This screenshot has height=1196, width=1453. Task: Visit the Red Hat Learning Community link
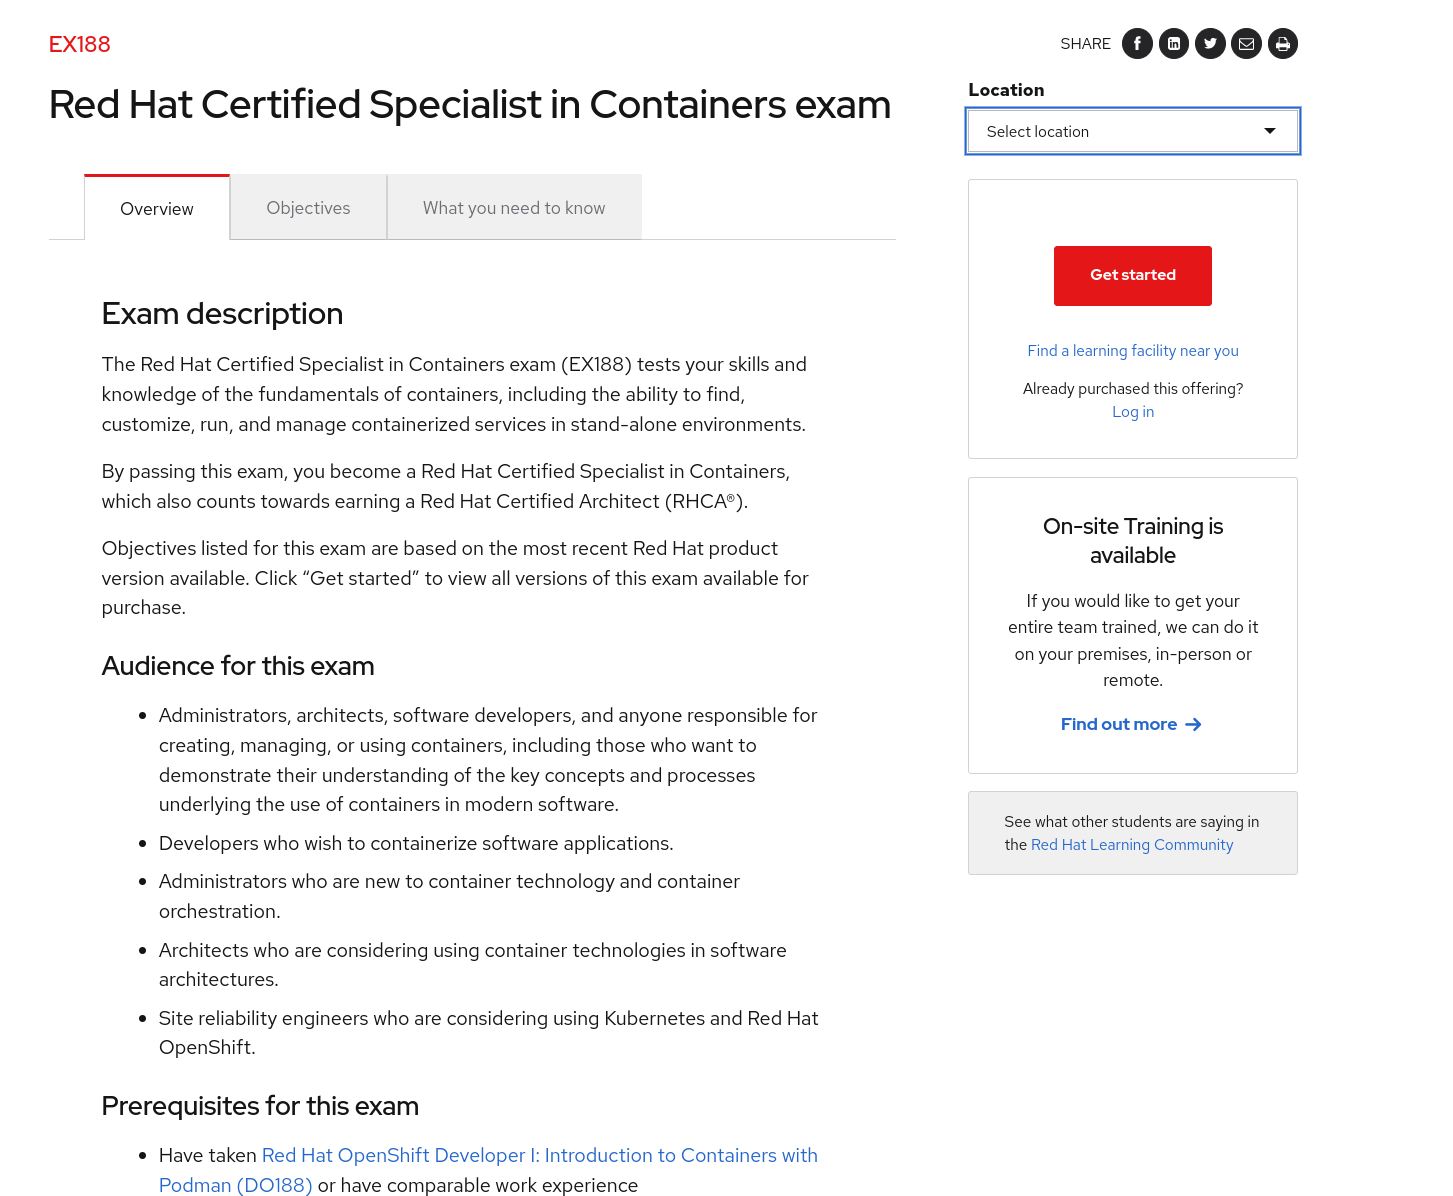[x=1132, y=845]
